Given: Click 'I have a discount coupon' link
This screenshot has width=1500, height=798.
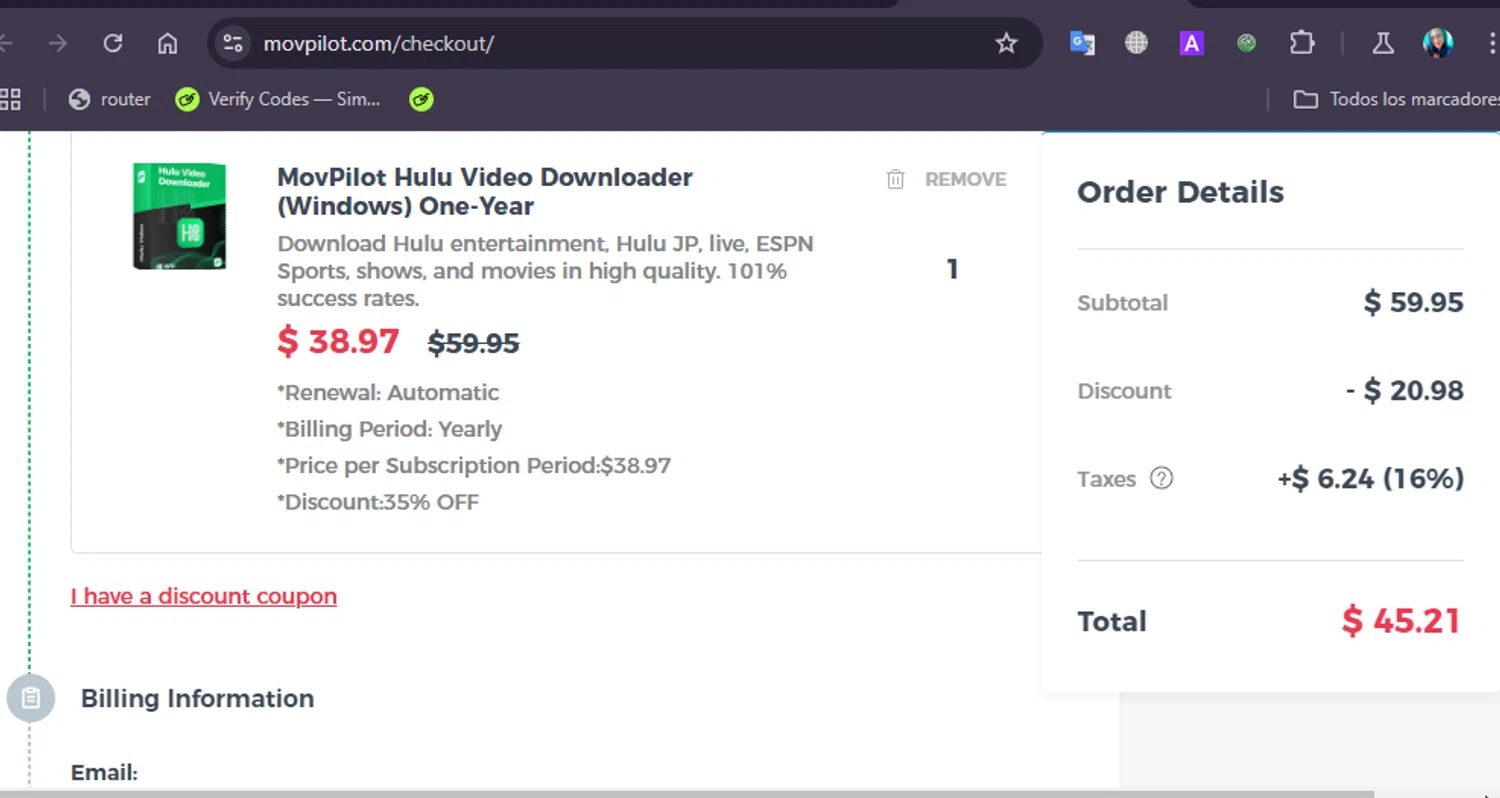Looking at the screenshot, I should [204, 596].
